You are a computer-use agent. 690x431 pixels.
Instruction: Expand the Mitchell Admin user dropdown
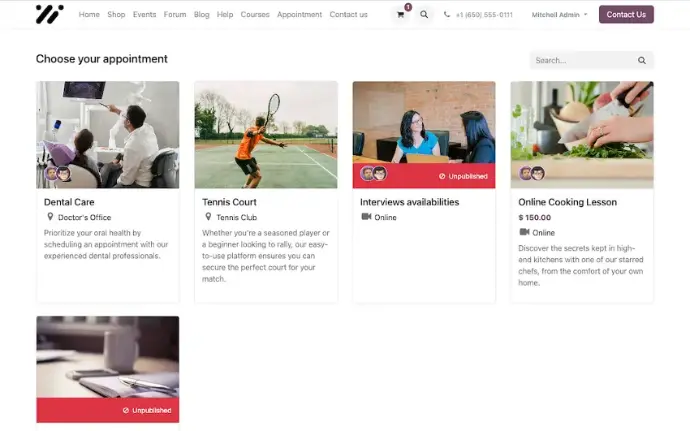point(559,15)
